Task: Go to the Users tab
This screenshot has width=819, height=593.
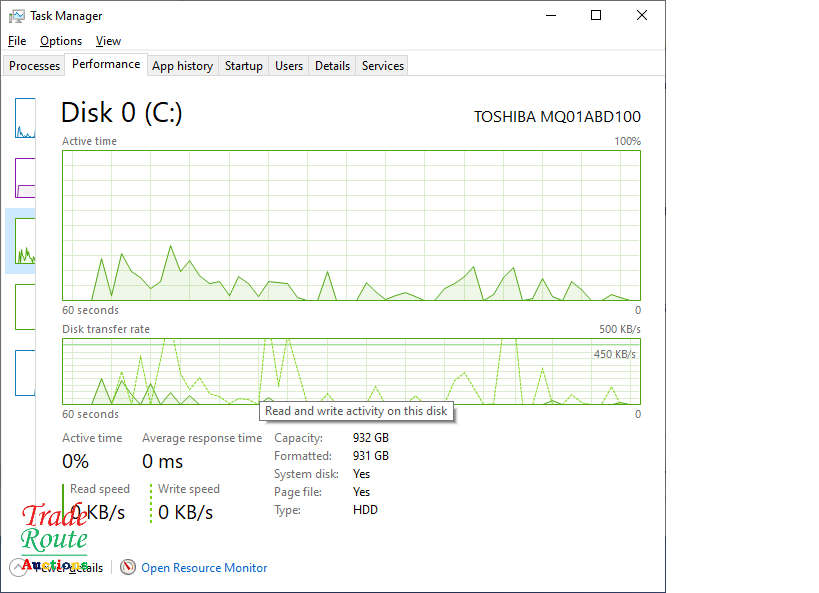Action: point(289,66)
